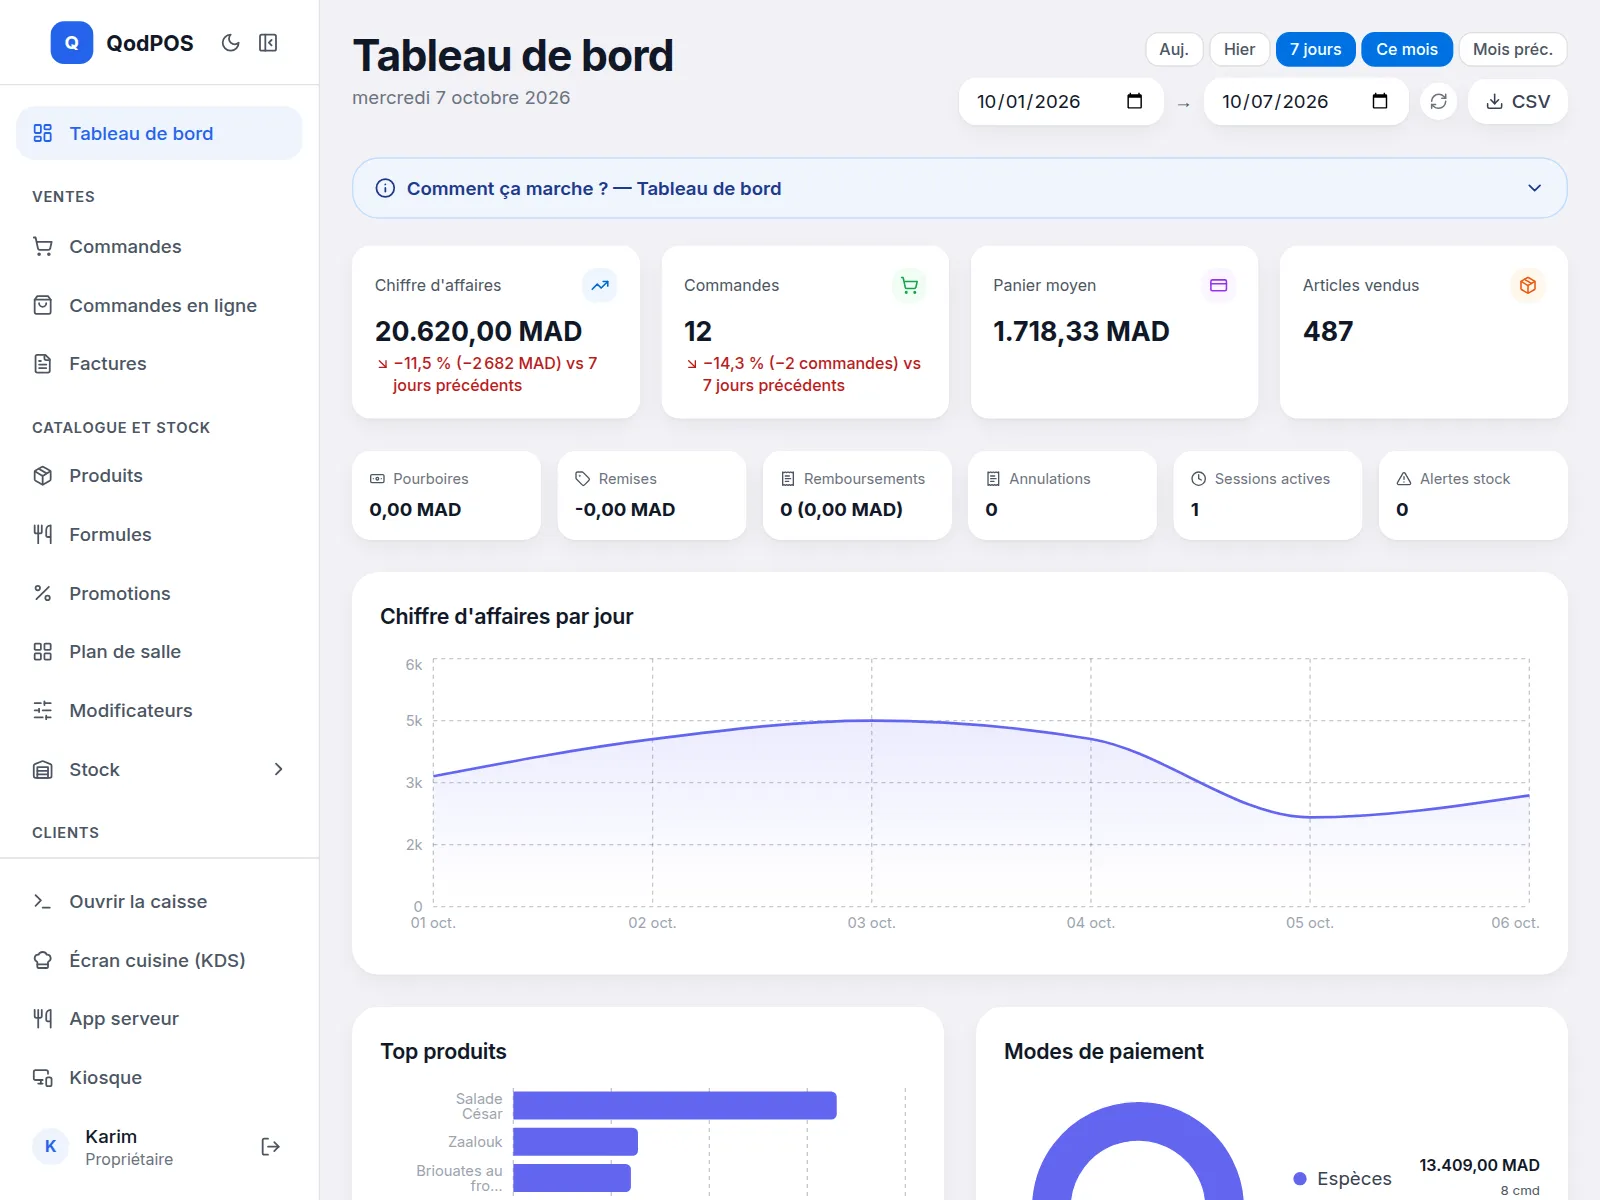Click the Alertes stock warning icon
This screenshot has width=1600, height=1200.
pyautogui.click(x=1404, y=479)
